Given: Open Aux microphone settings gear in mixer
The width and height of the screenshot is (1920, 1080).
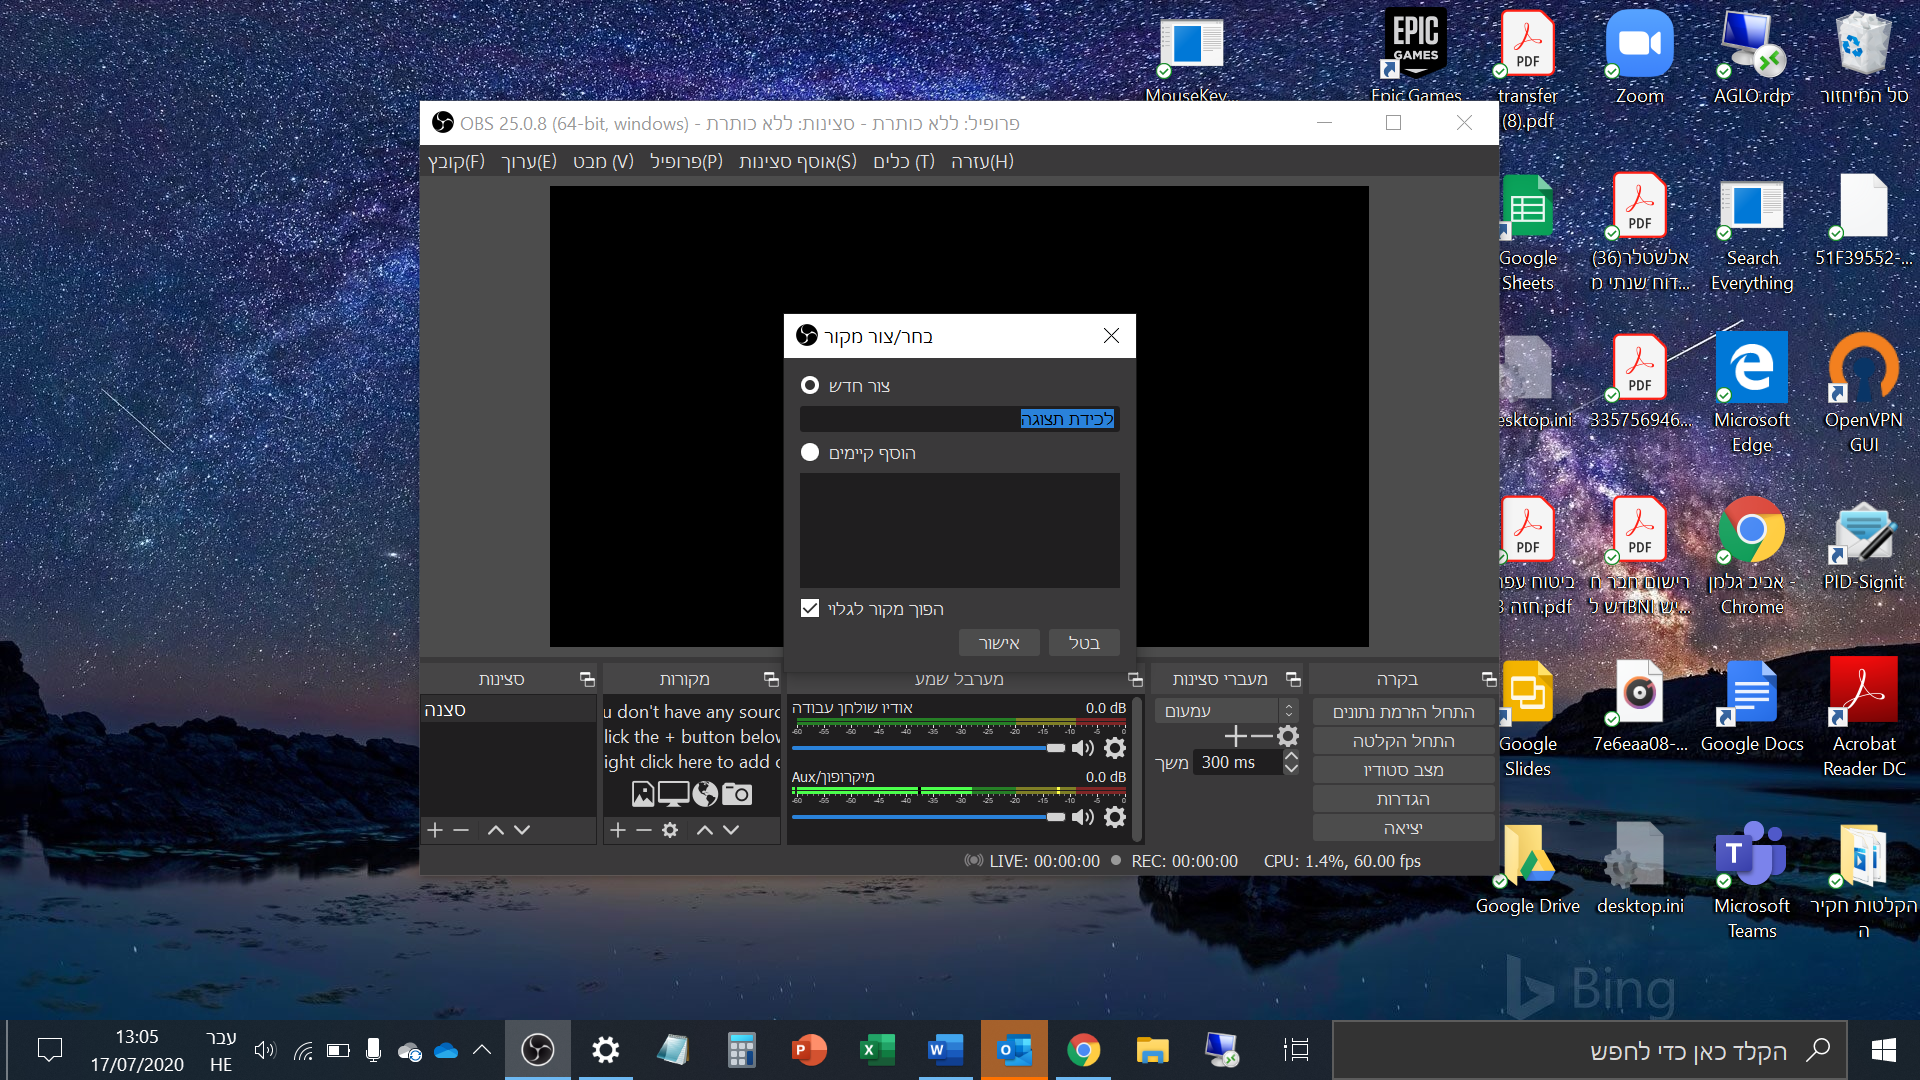Looking at the screenshot, I should pyautogui.click(x=1115, y=817).
